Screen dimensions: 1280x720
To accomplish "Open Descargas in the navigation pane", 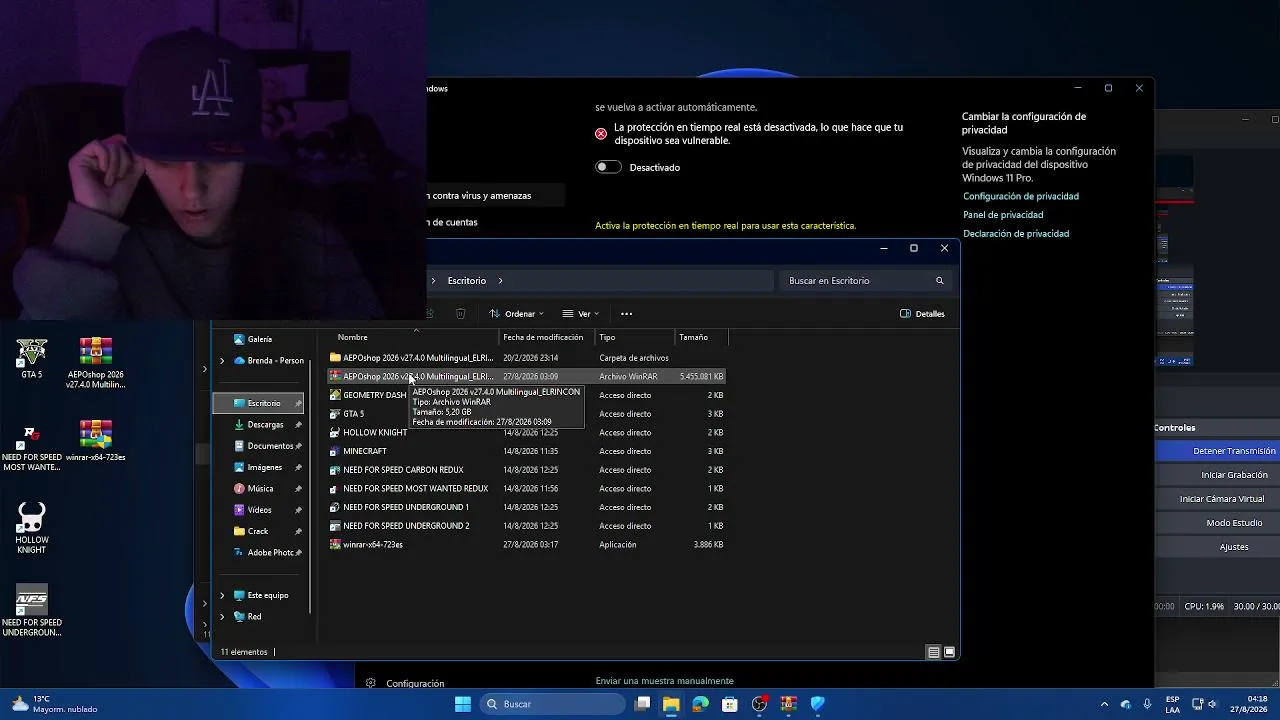I will tap(259, 425).
